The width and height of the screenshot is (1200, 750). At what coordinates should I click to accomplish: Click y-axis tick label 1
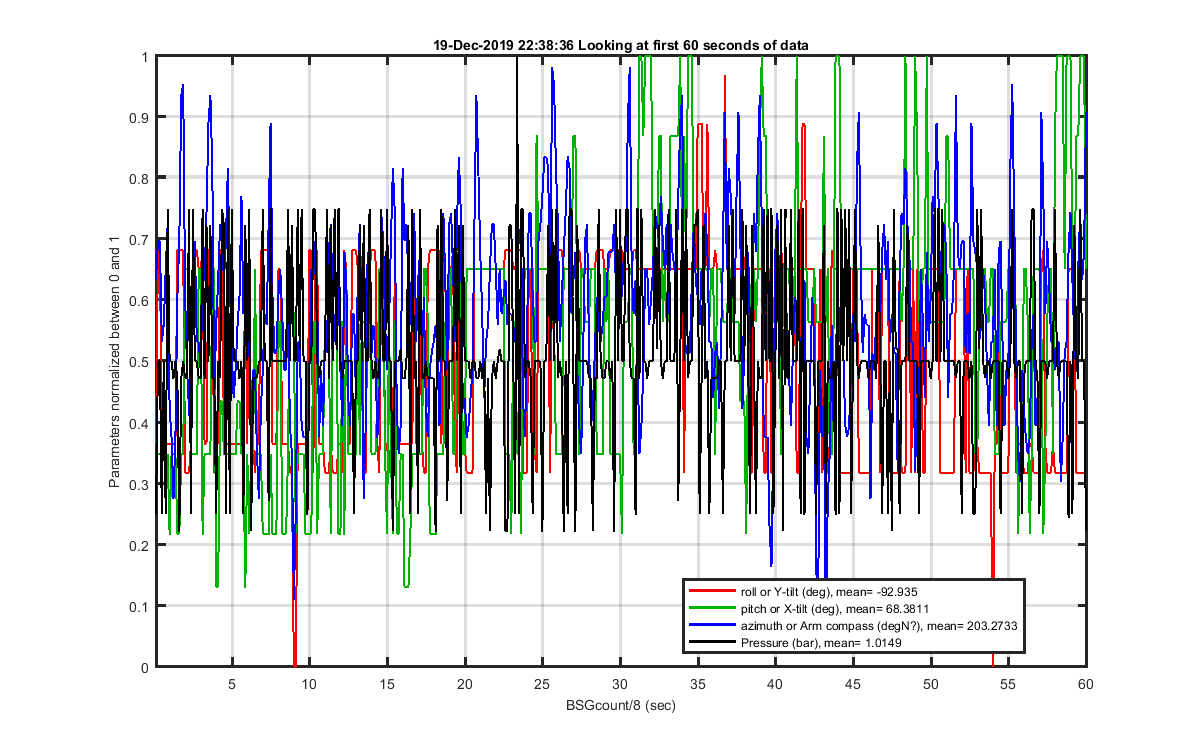click(x=144, y=57)
